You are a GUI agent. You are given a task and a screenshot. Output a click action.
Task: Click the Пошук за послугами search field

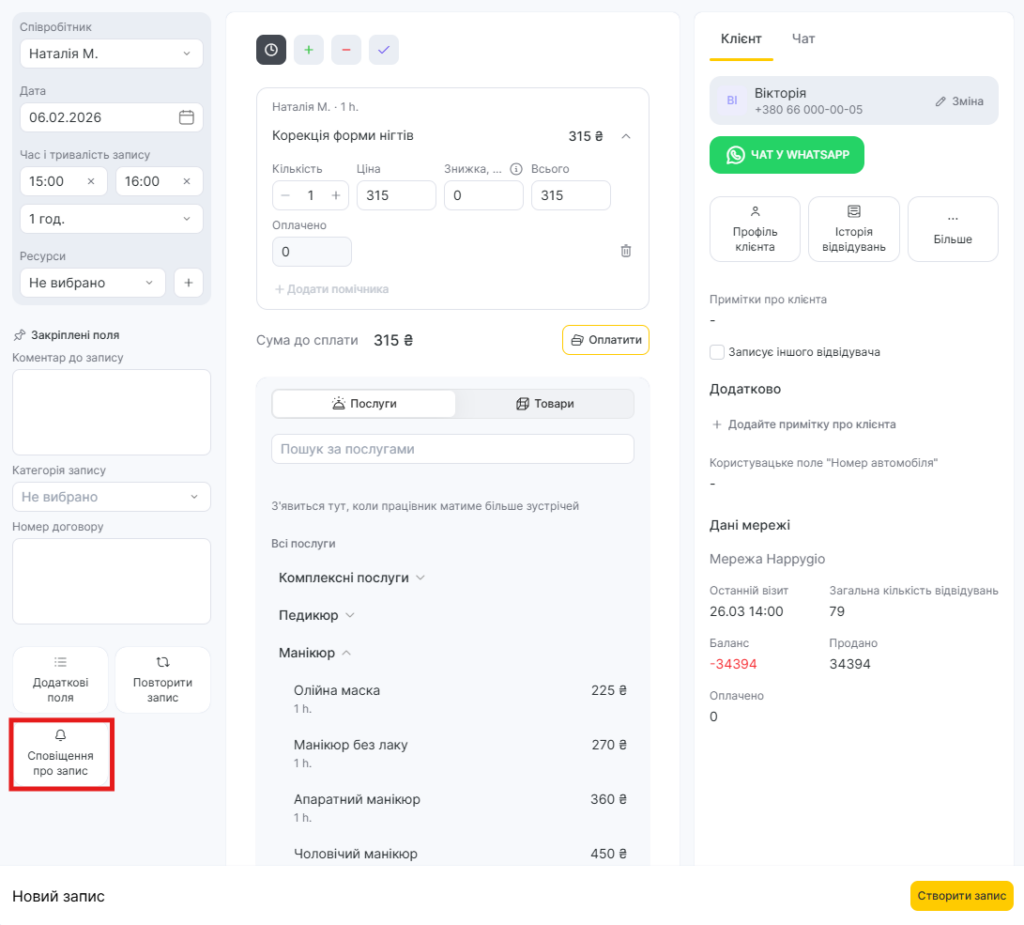[452, 449]
